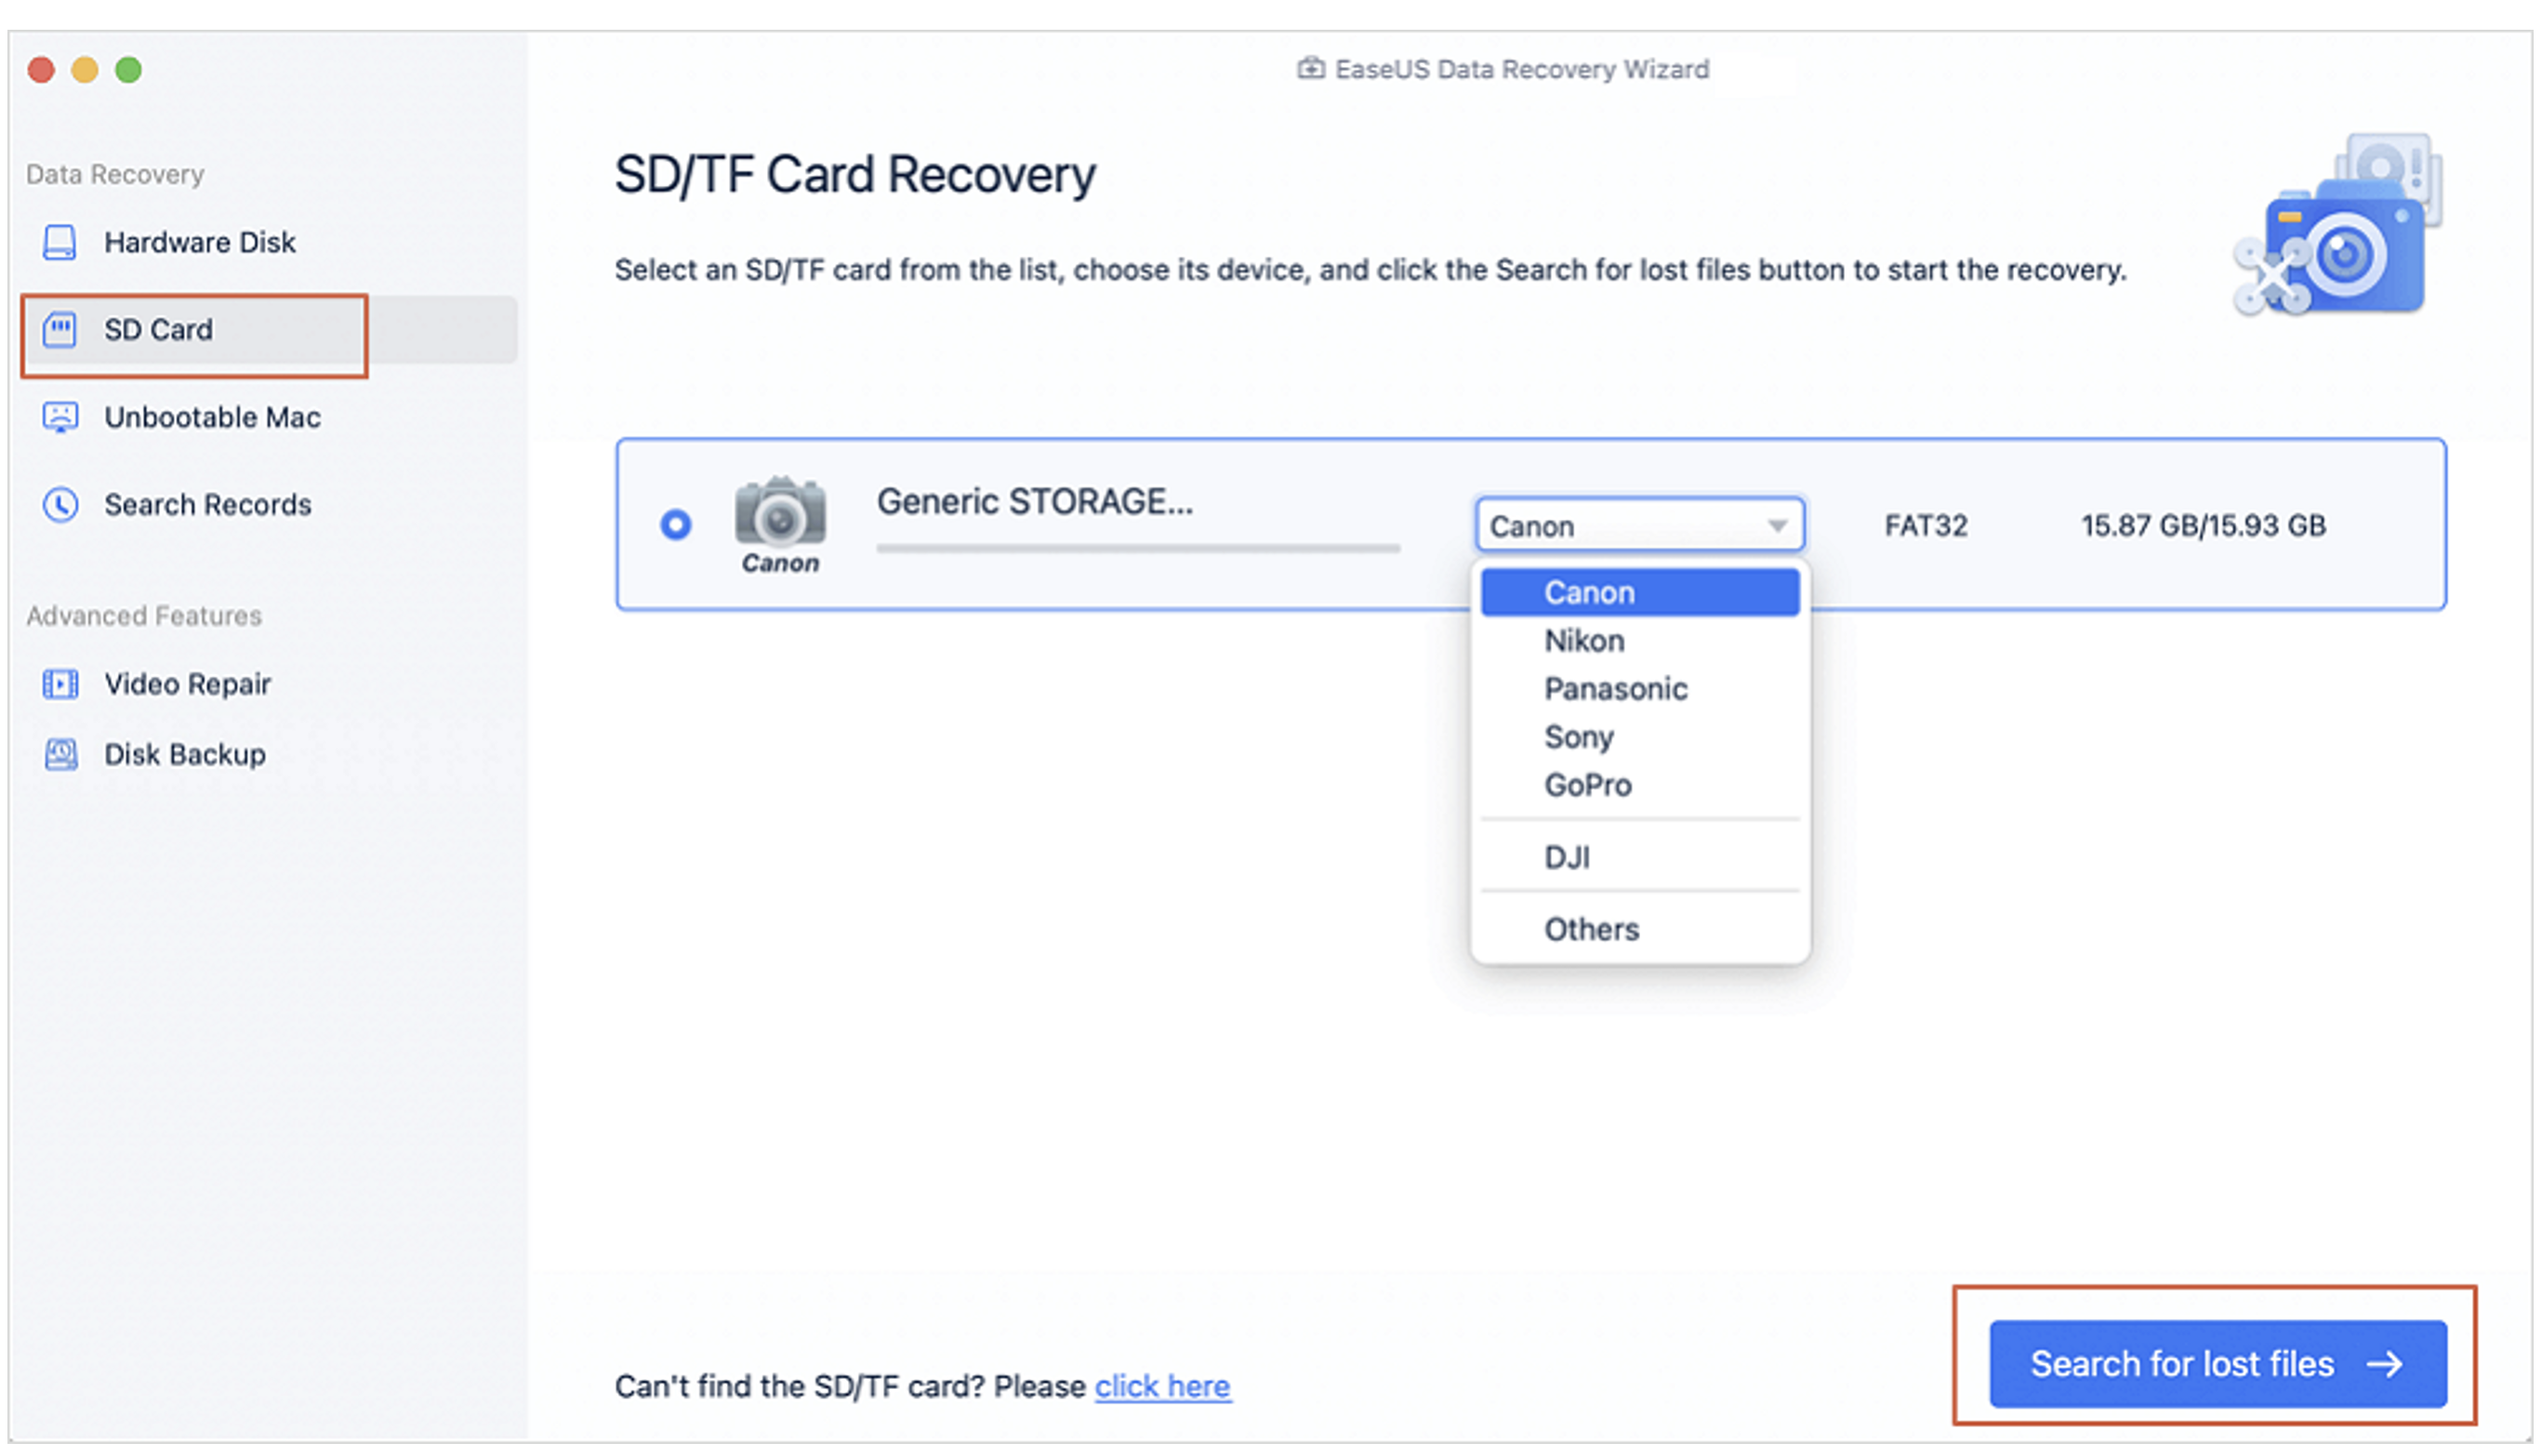Select Nikon from the brand list
Image resolution: width=2542 pixels, height=1456 pixels.
[1583, 640]
